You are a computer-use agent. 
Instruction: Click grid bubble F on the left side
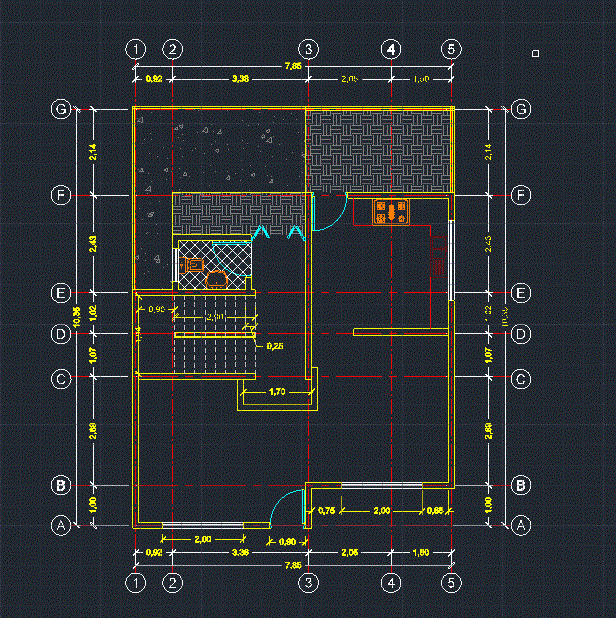(x=61, y=195)
